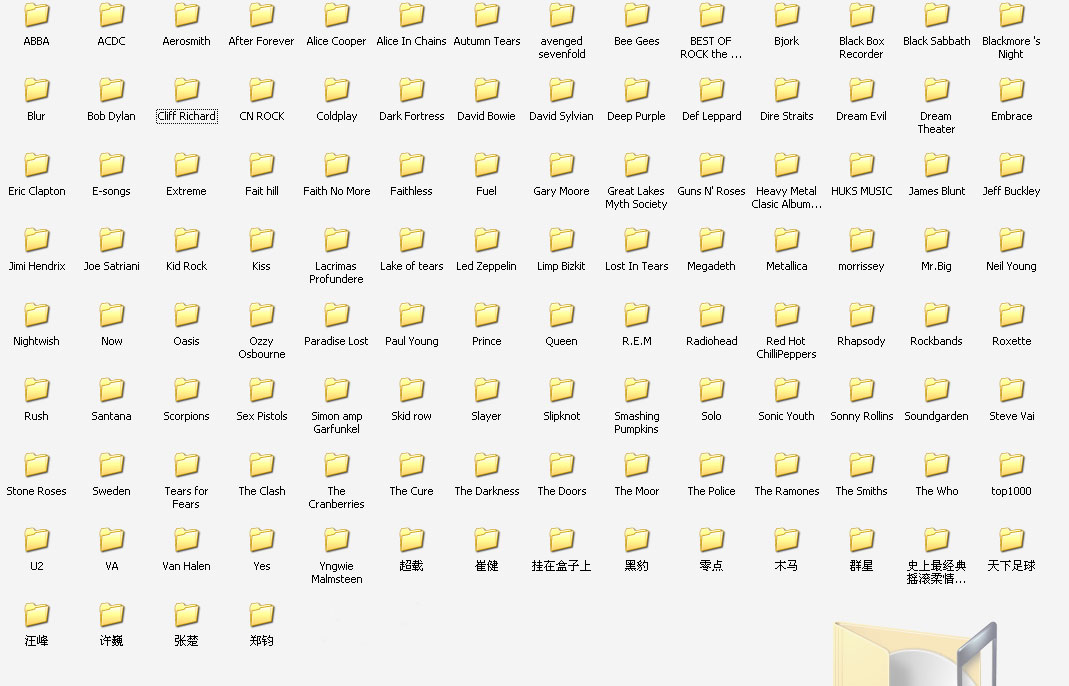Image resolution: width=1069 pixels, height=686 pixels.
Task: Click the "Alice In Chains" label
Action: [x=411, y=41]
